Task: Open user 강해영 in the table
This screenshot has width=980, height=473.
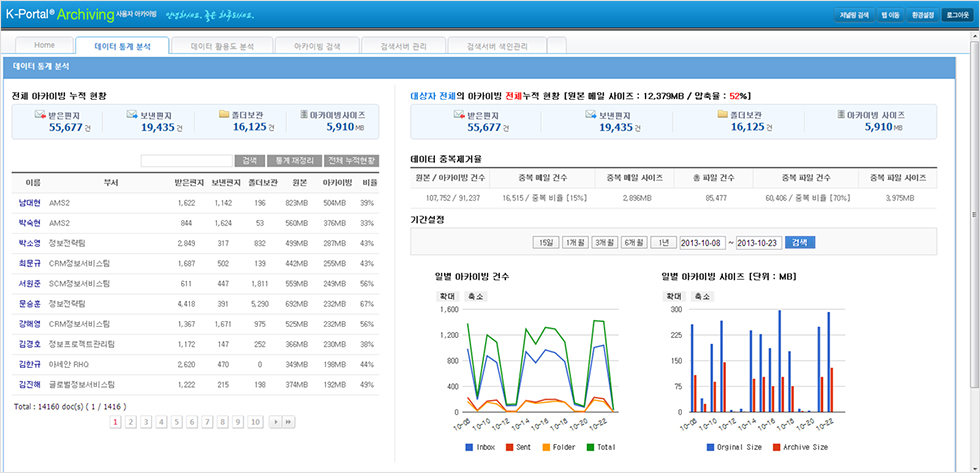Action: (29, 324)
